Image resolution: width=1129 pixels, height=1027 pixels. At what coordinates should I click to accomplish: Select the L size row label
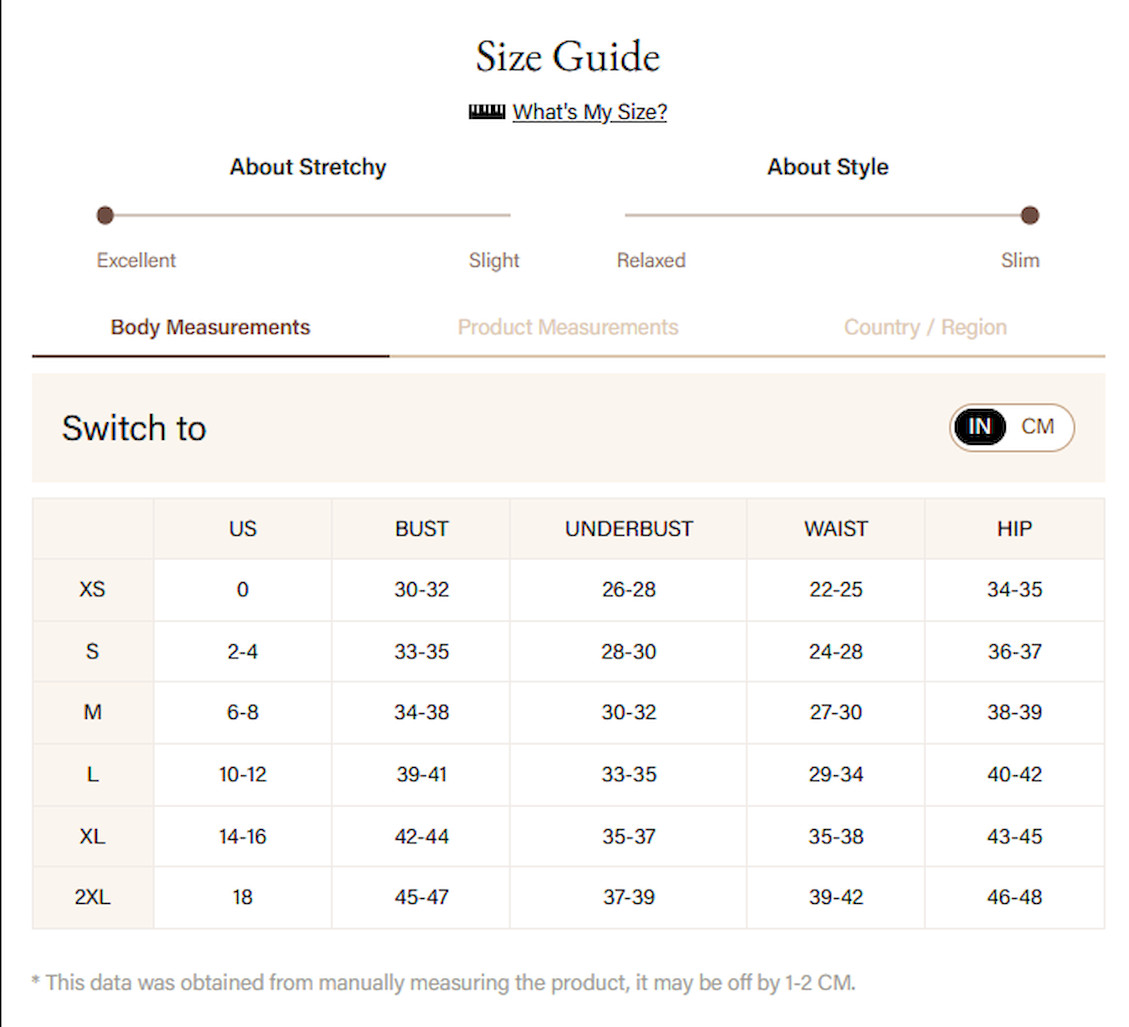92,774
